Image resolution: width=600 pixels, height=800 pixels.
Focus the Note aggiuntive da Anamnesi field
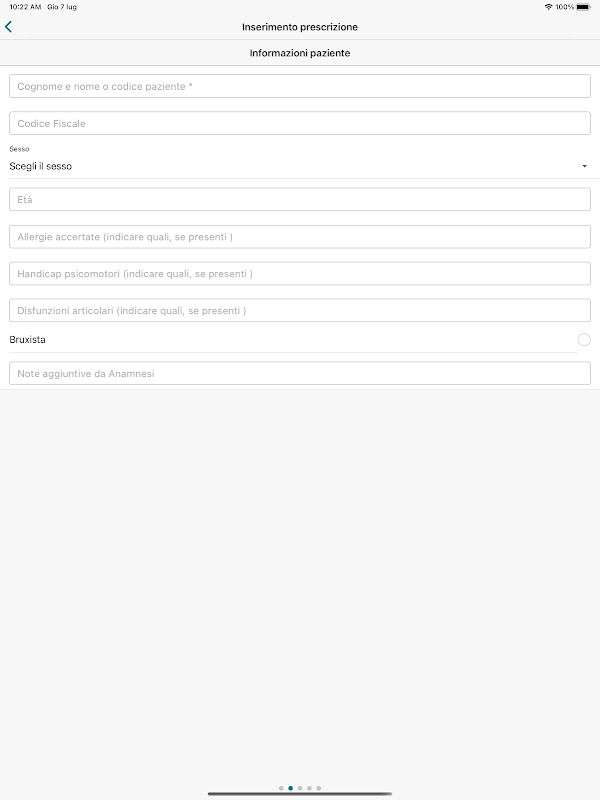pos(300,373)
